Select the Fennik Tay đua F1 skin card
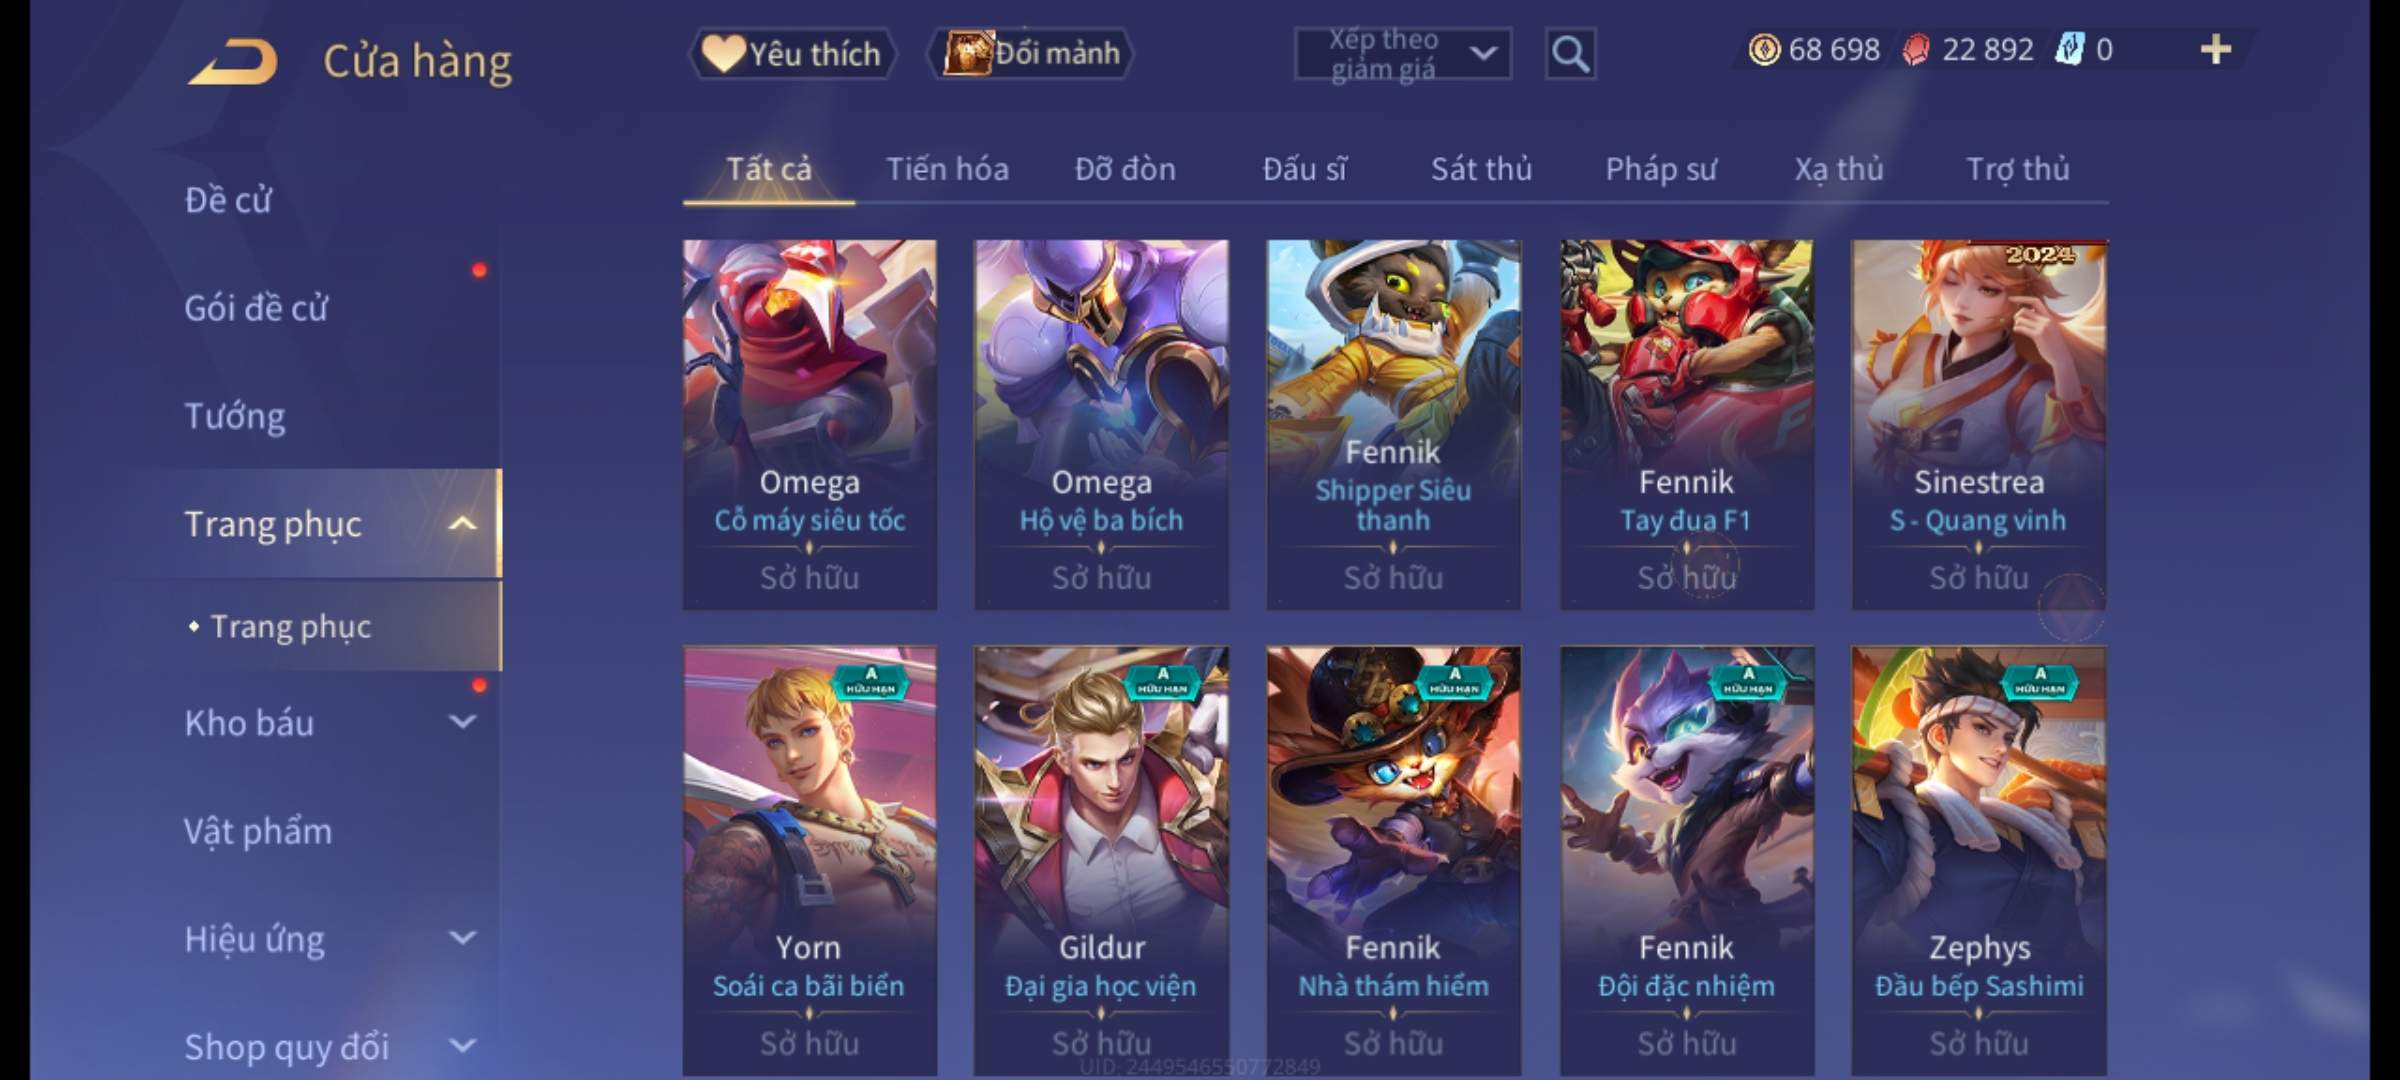 [1686, 424]
